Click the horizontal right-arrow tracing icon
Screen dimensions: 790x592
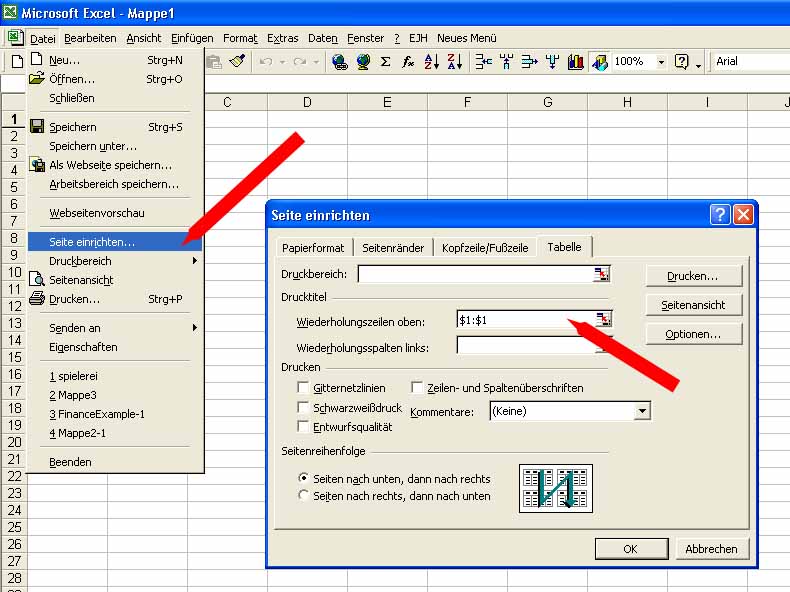[x=529, y=62]
